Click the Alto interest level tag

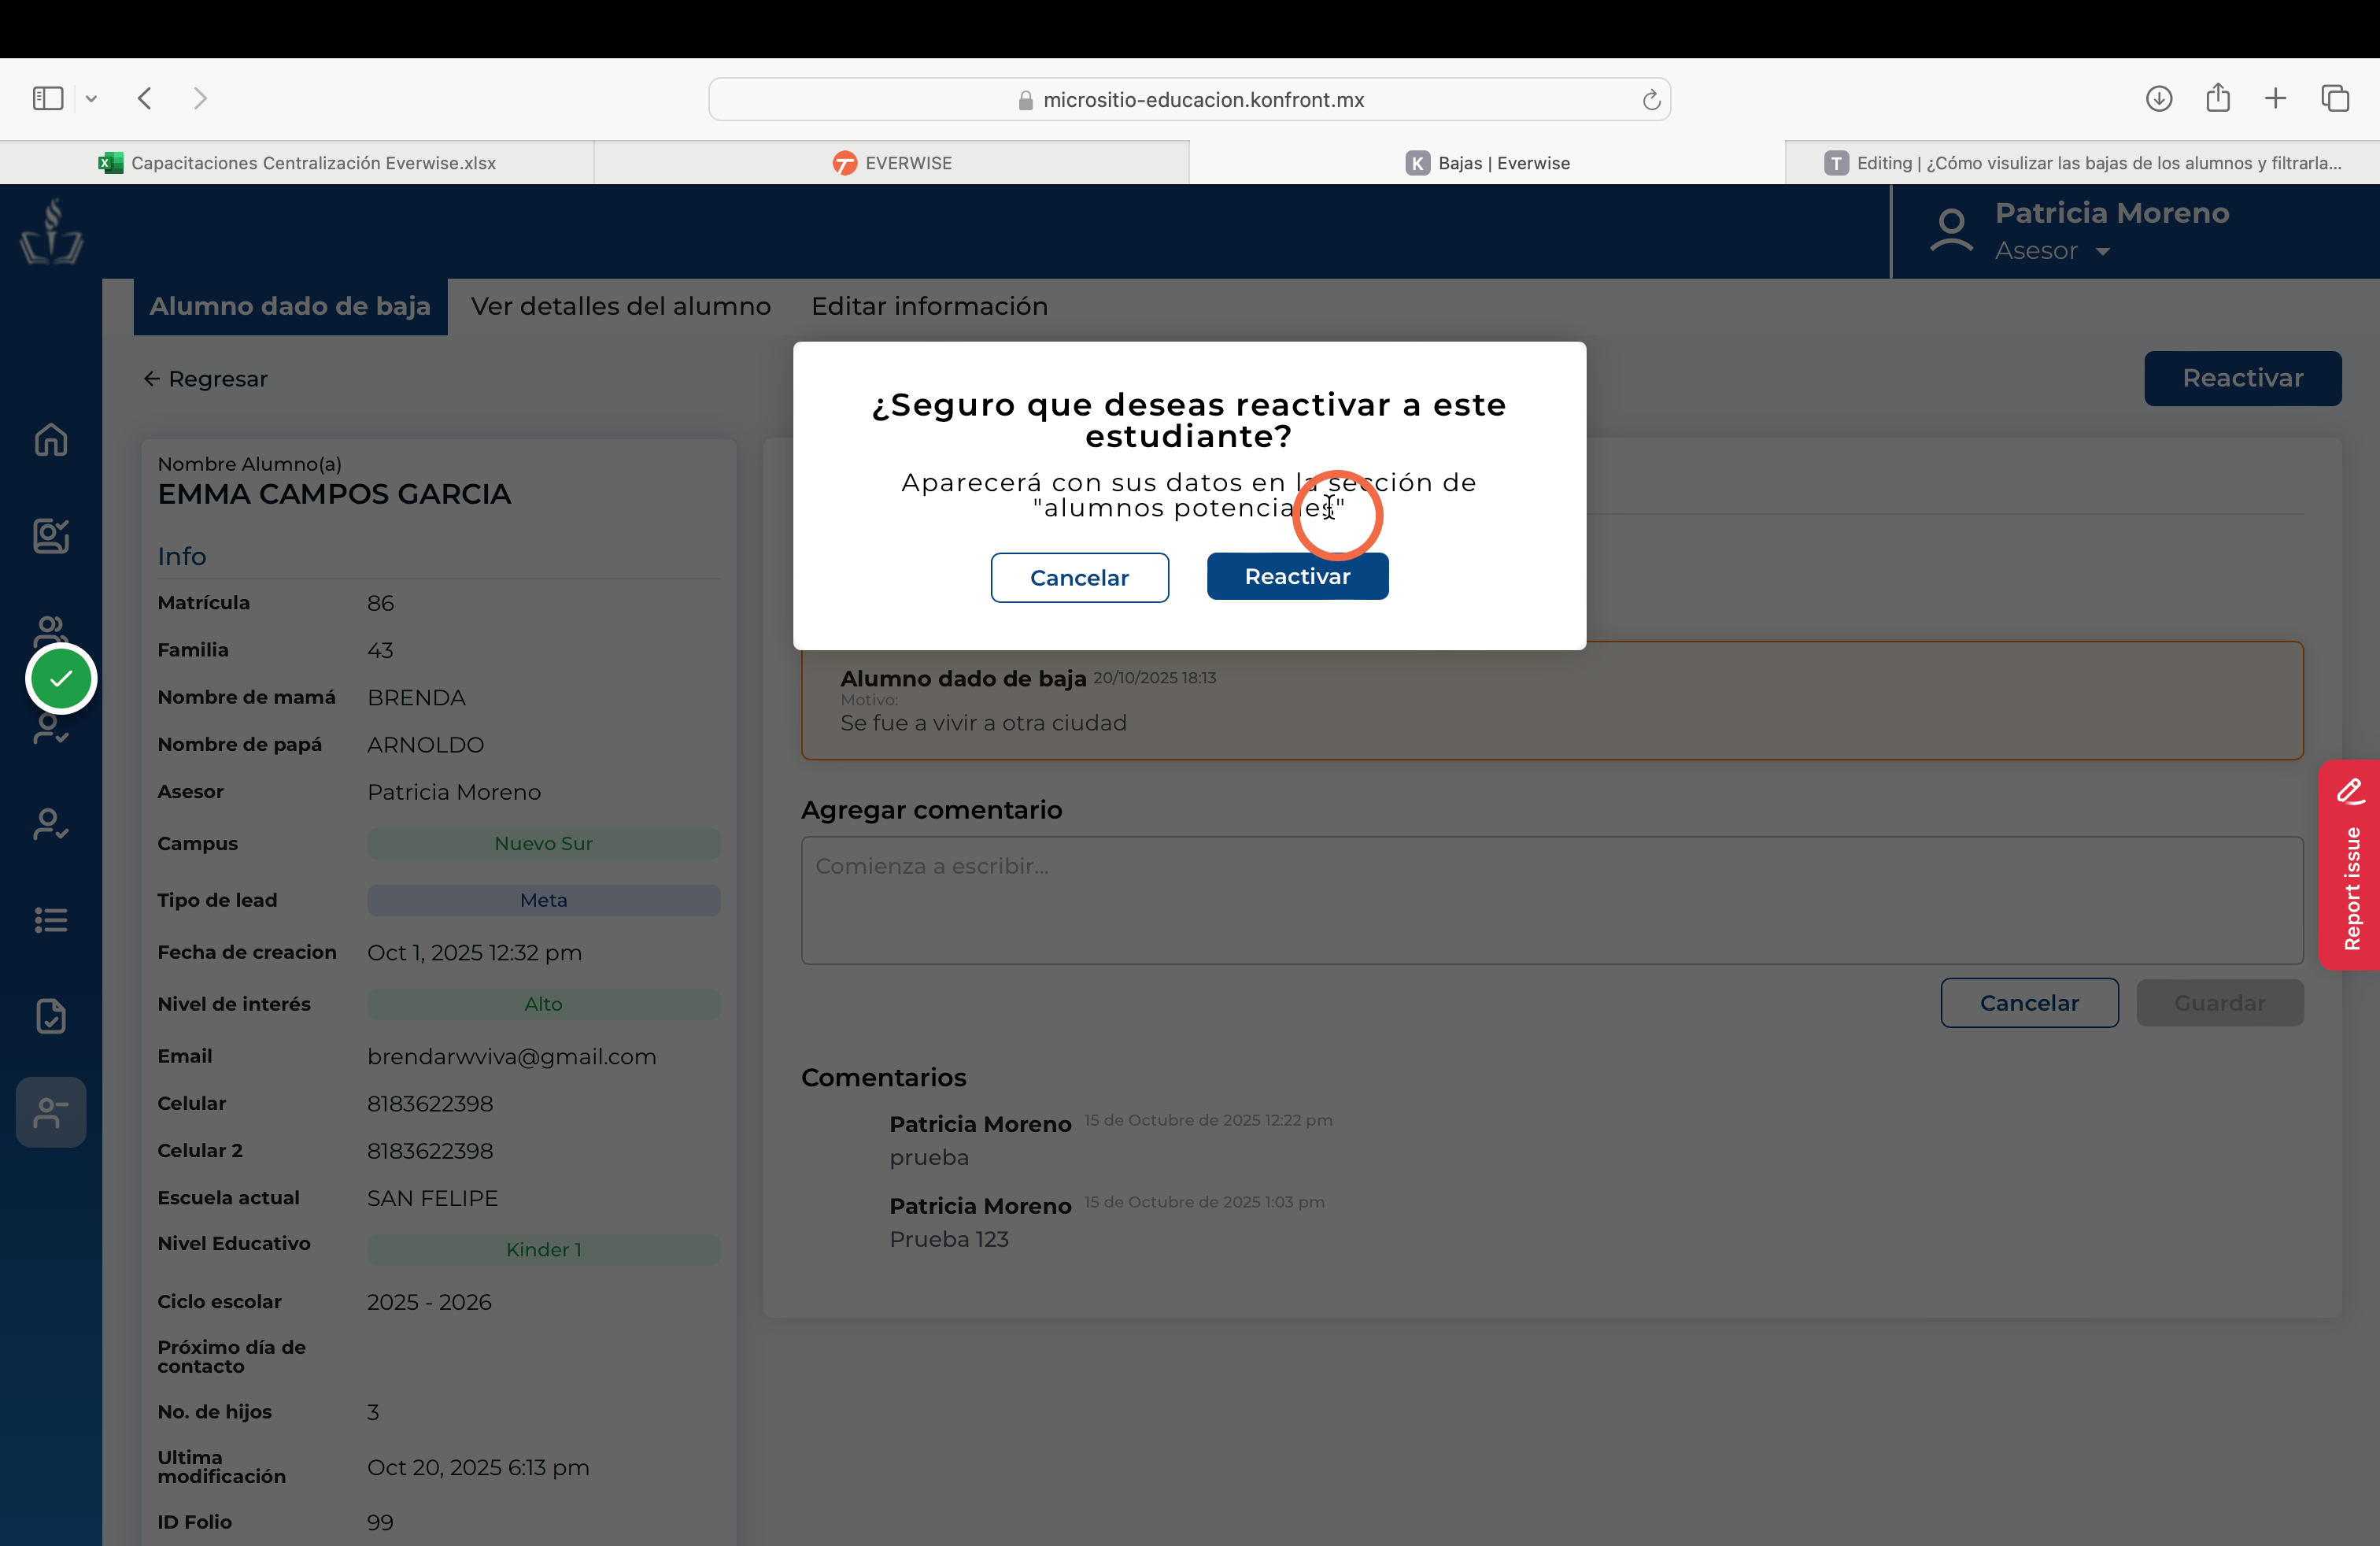543,1004
